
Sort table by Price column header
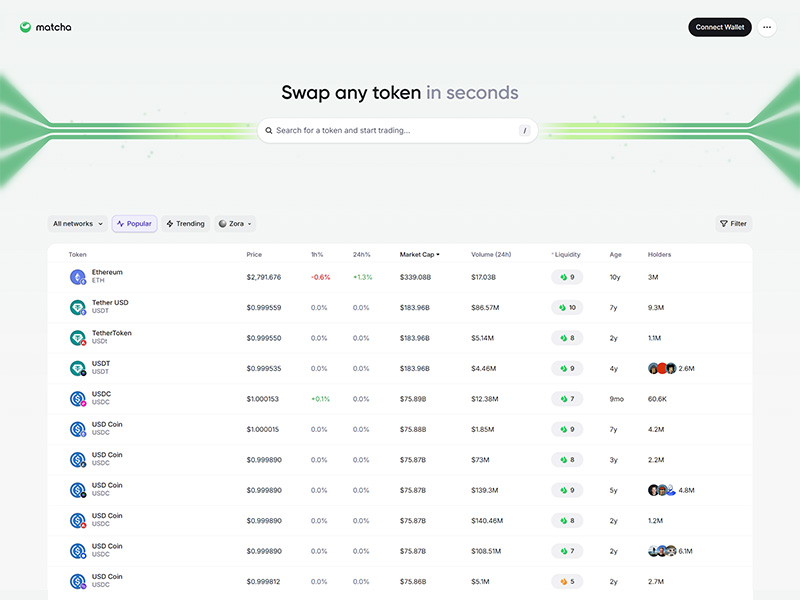[x=254, y=255]
